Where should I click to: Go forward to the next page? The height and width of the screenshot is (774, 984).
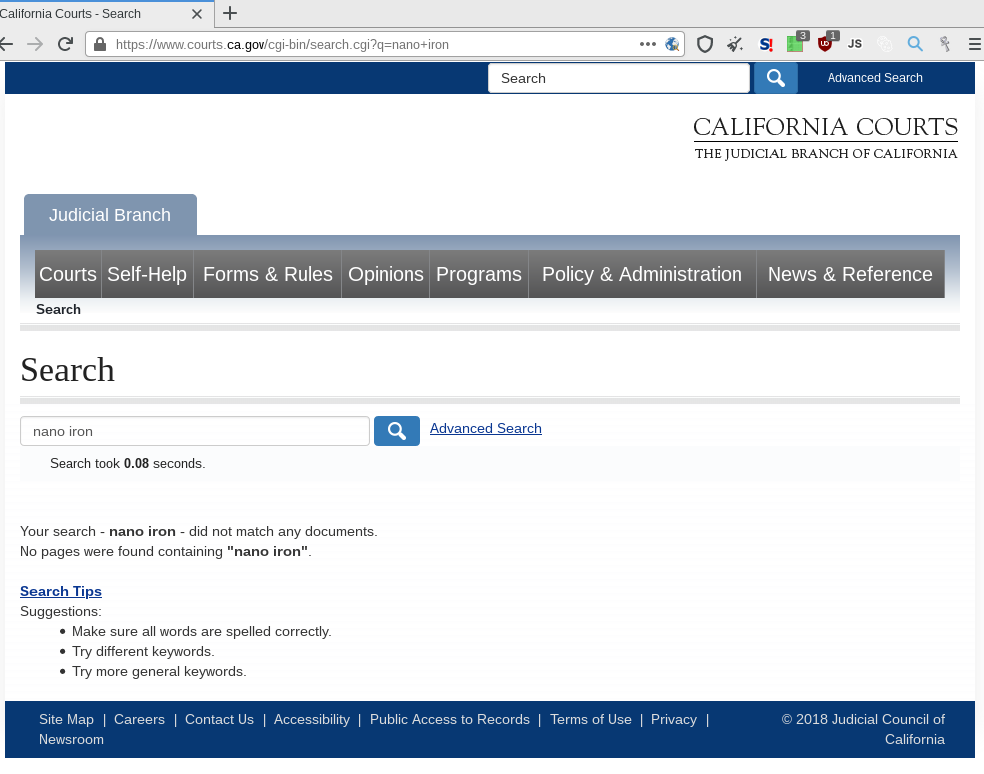click(x=35, y=45)
